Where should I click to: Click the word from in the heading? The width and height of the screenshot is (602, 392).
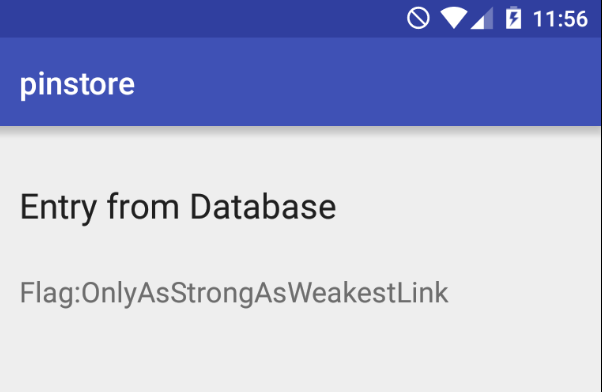tap(143, 207)
